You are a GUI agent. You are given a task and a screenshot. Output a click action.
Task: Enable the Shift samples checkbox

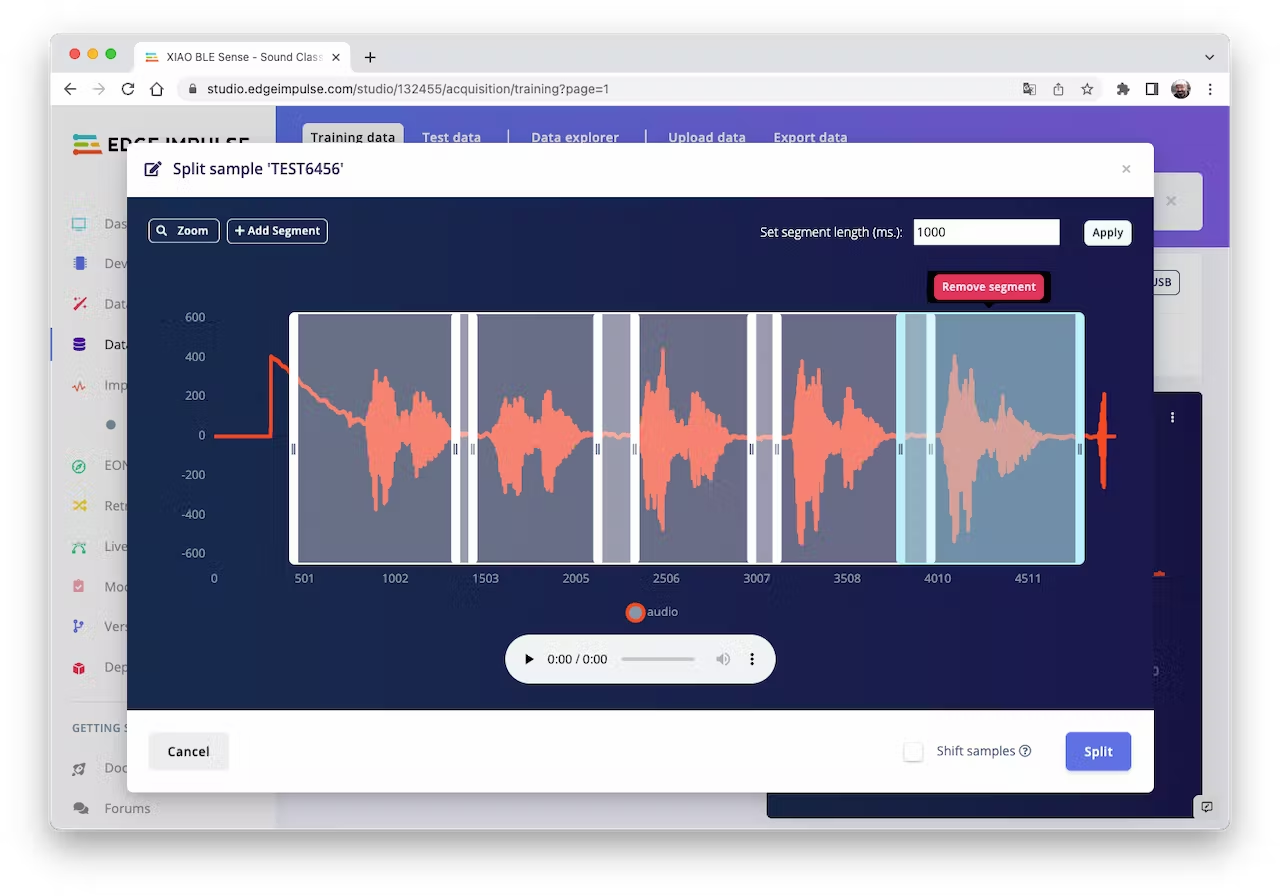pos(913,752)
